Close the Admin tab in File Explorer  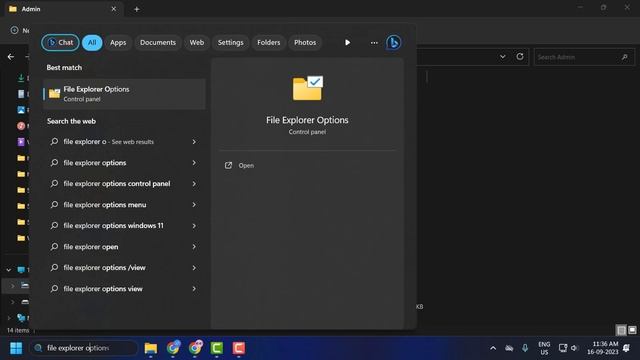tap(114, 9)
